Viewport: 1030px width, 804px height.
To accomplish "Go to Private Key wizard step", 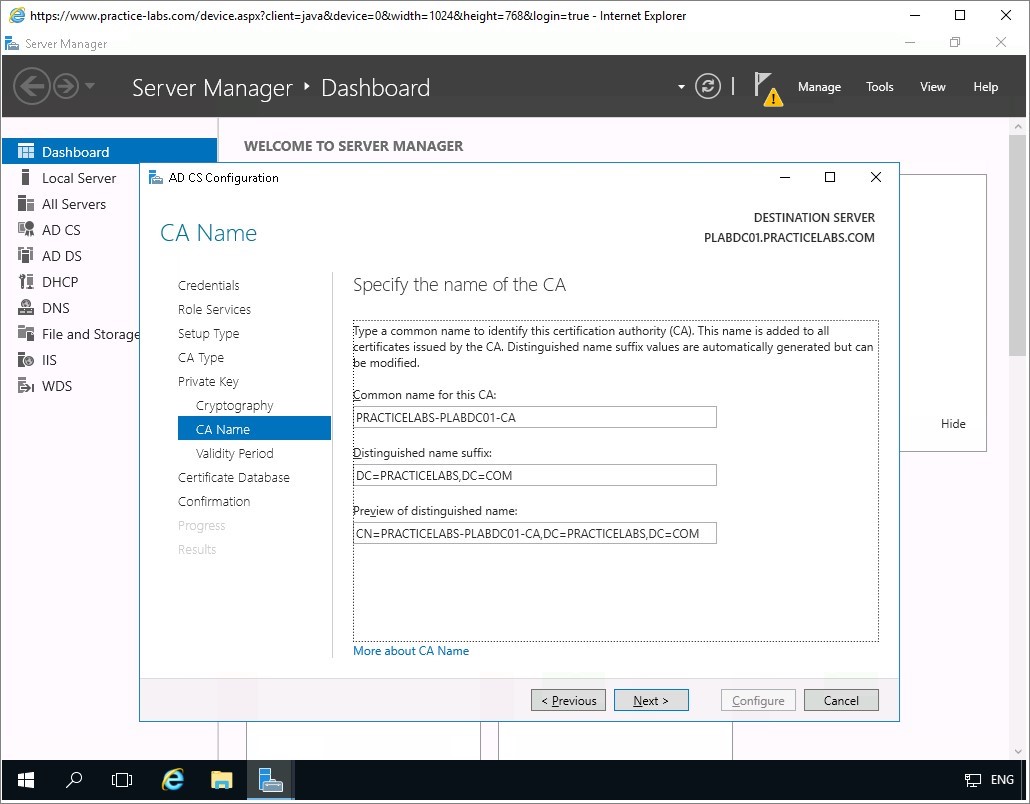I will point(208,382).
